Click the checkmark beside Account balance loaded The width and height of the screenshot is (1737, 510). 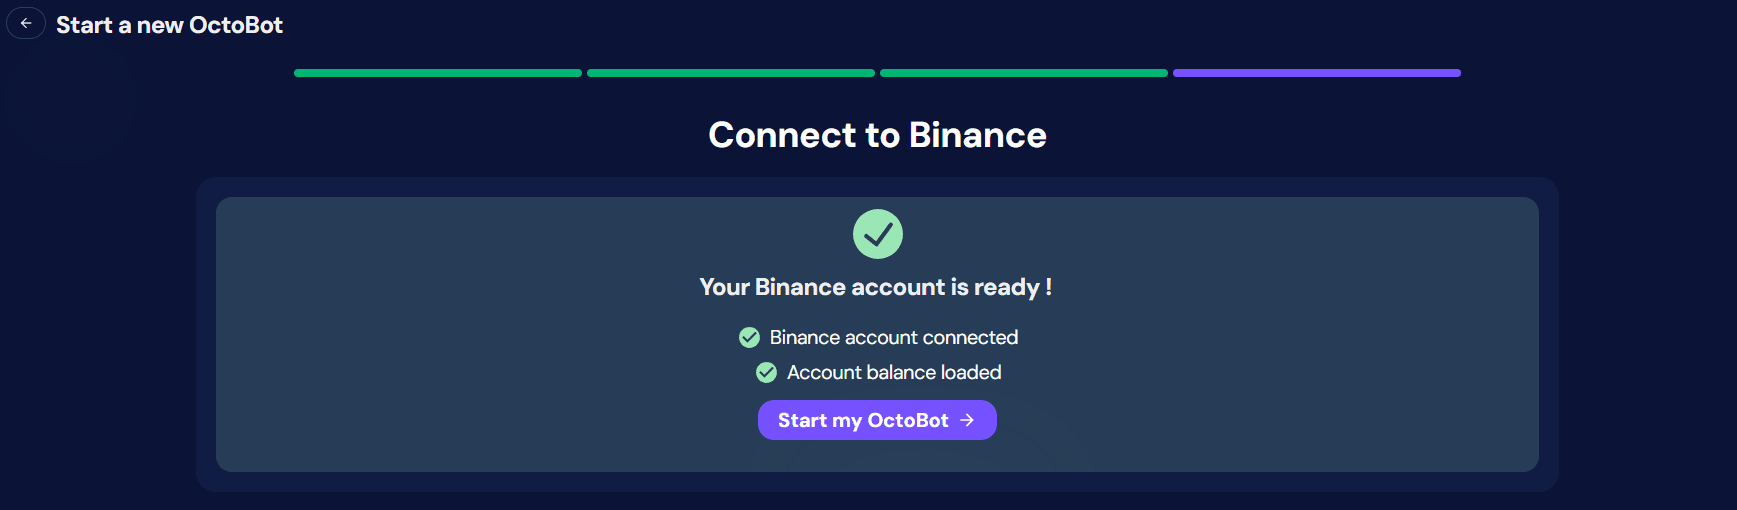coord(766,373)
